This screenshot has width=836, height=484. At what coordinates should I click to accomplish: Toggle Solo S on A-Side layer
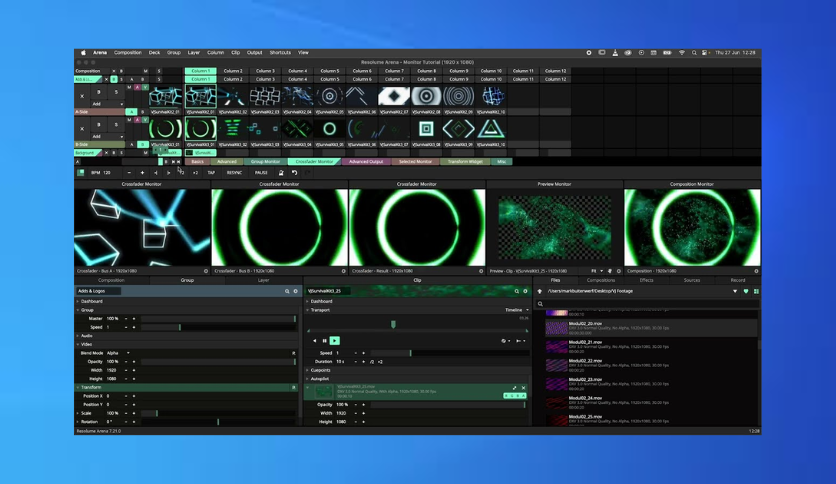point(116,92)
